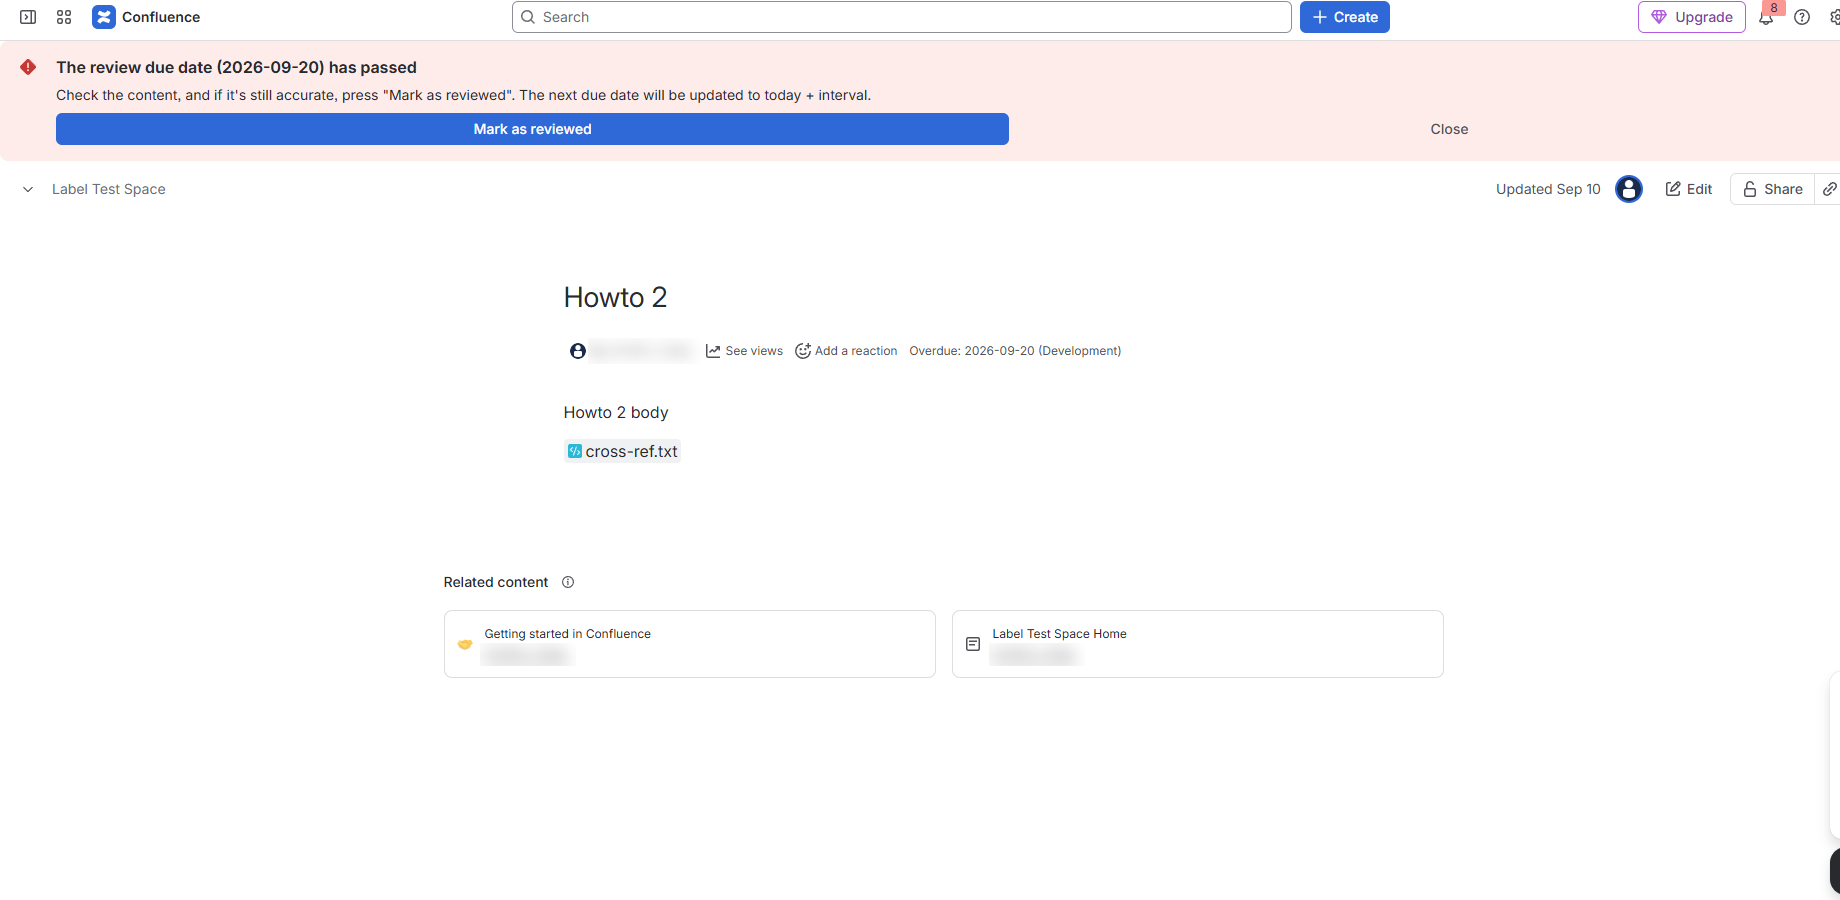Click the search field

pyautogui.click(x=902, y=17)
